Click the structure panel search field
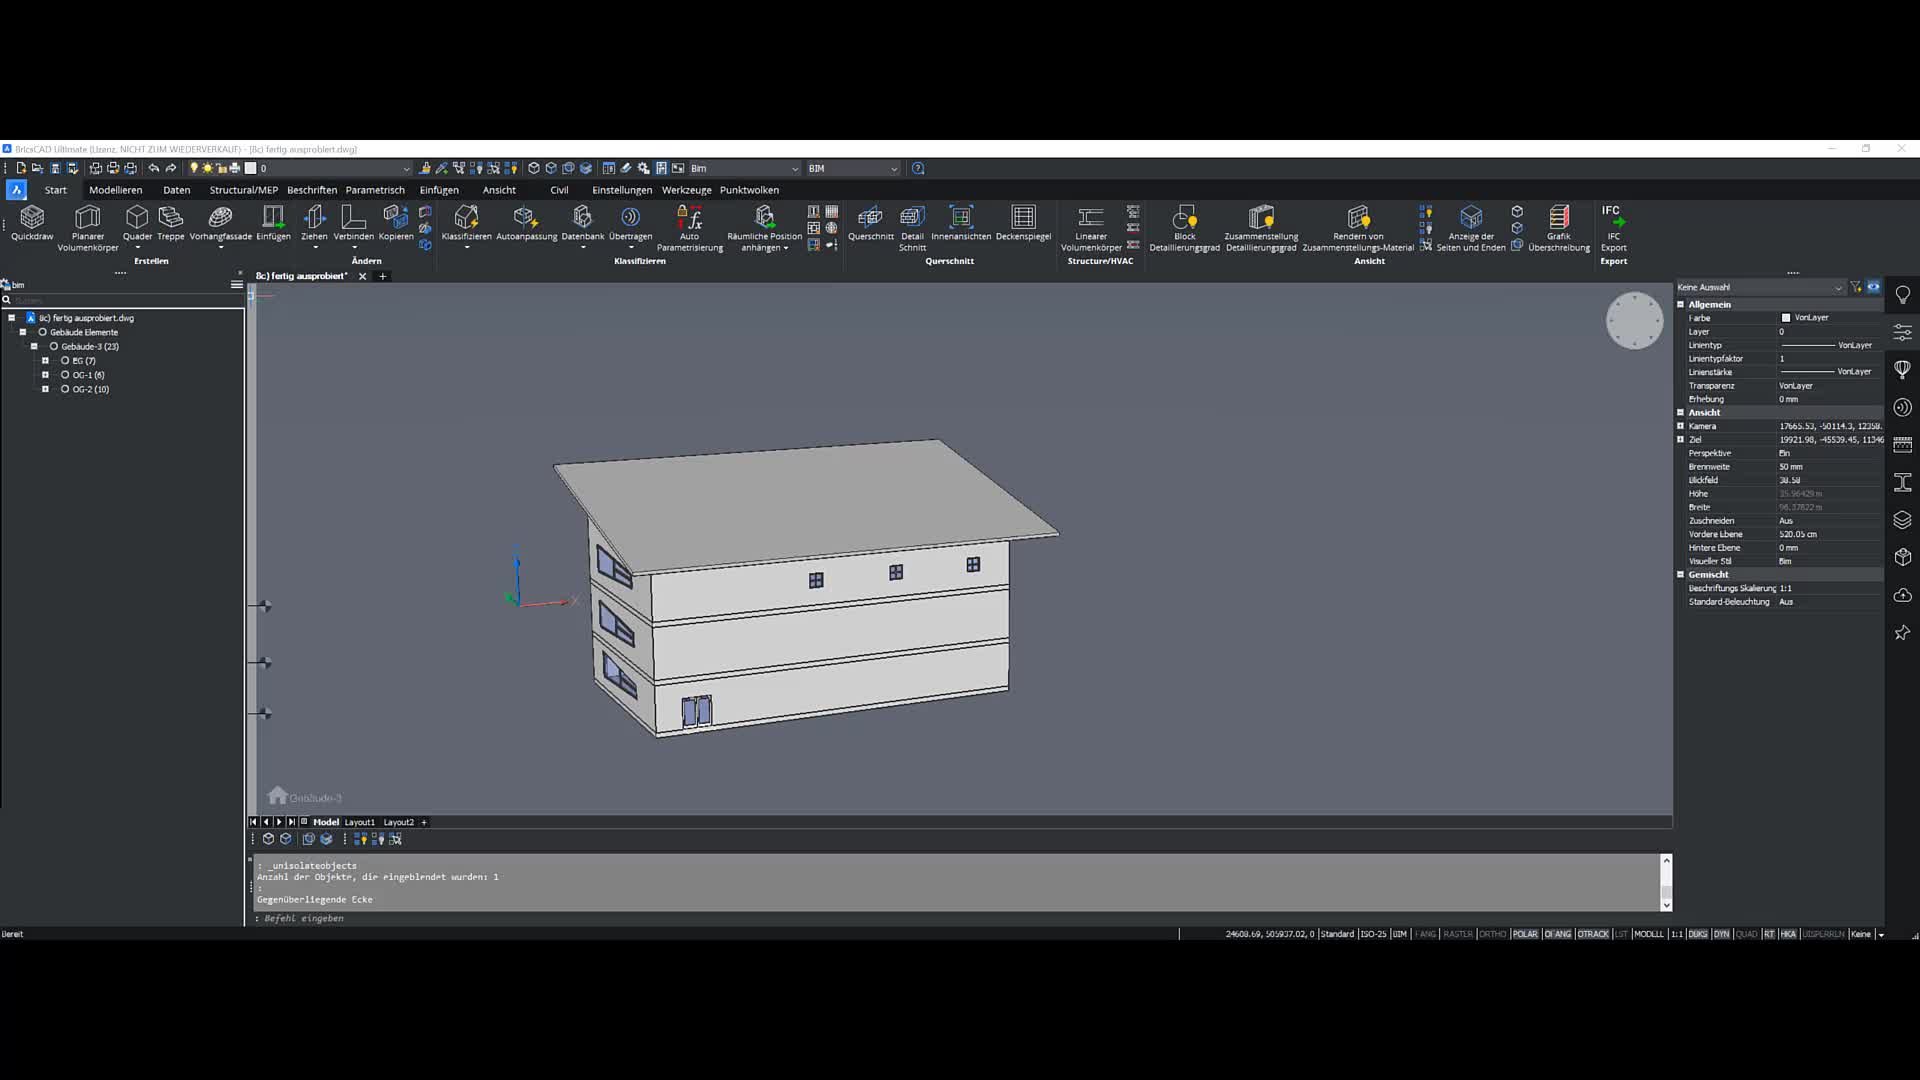 point(122,300)
